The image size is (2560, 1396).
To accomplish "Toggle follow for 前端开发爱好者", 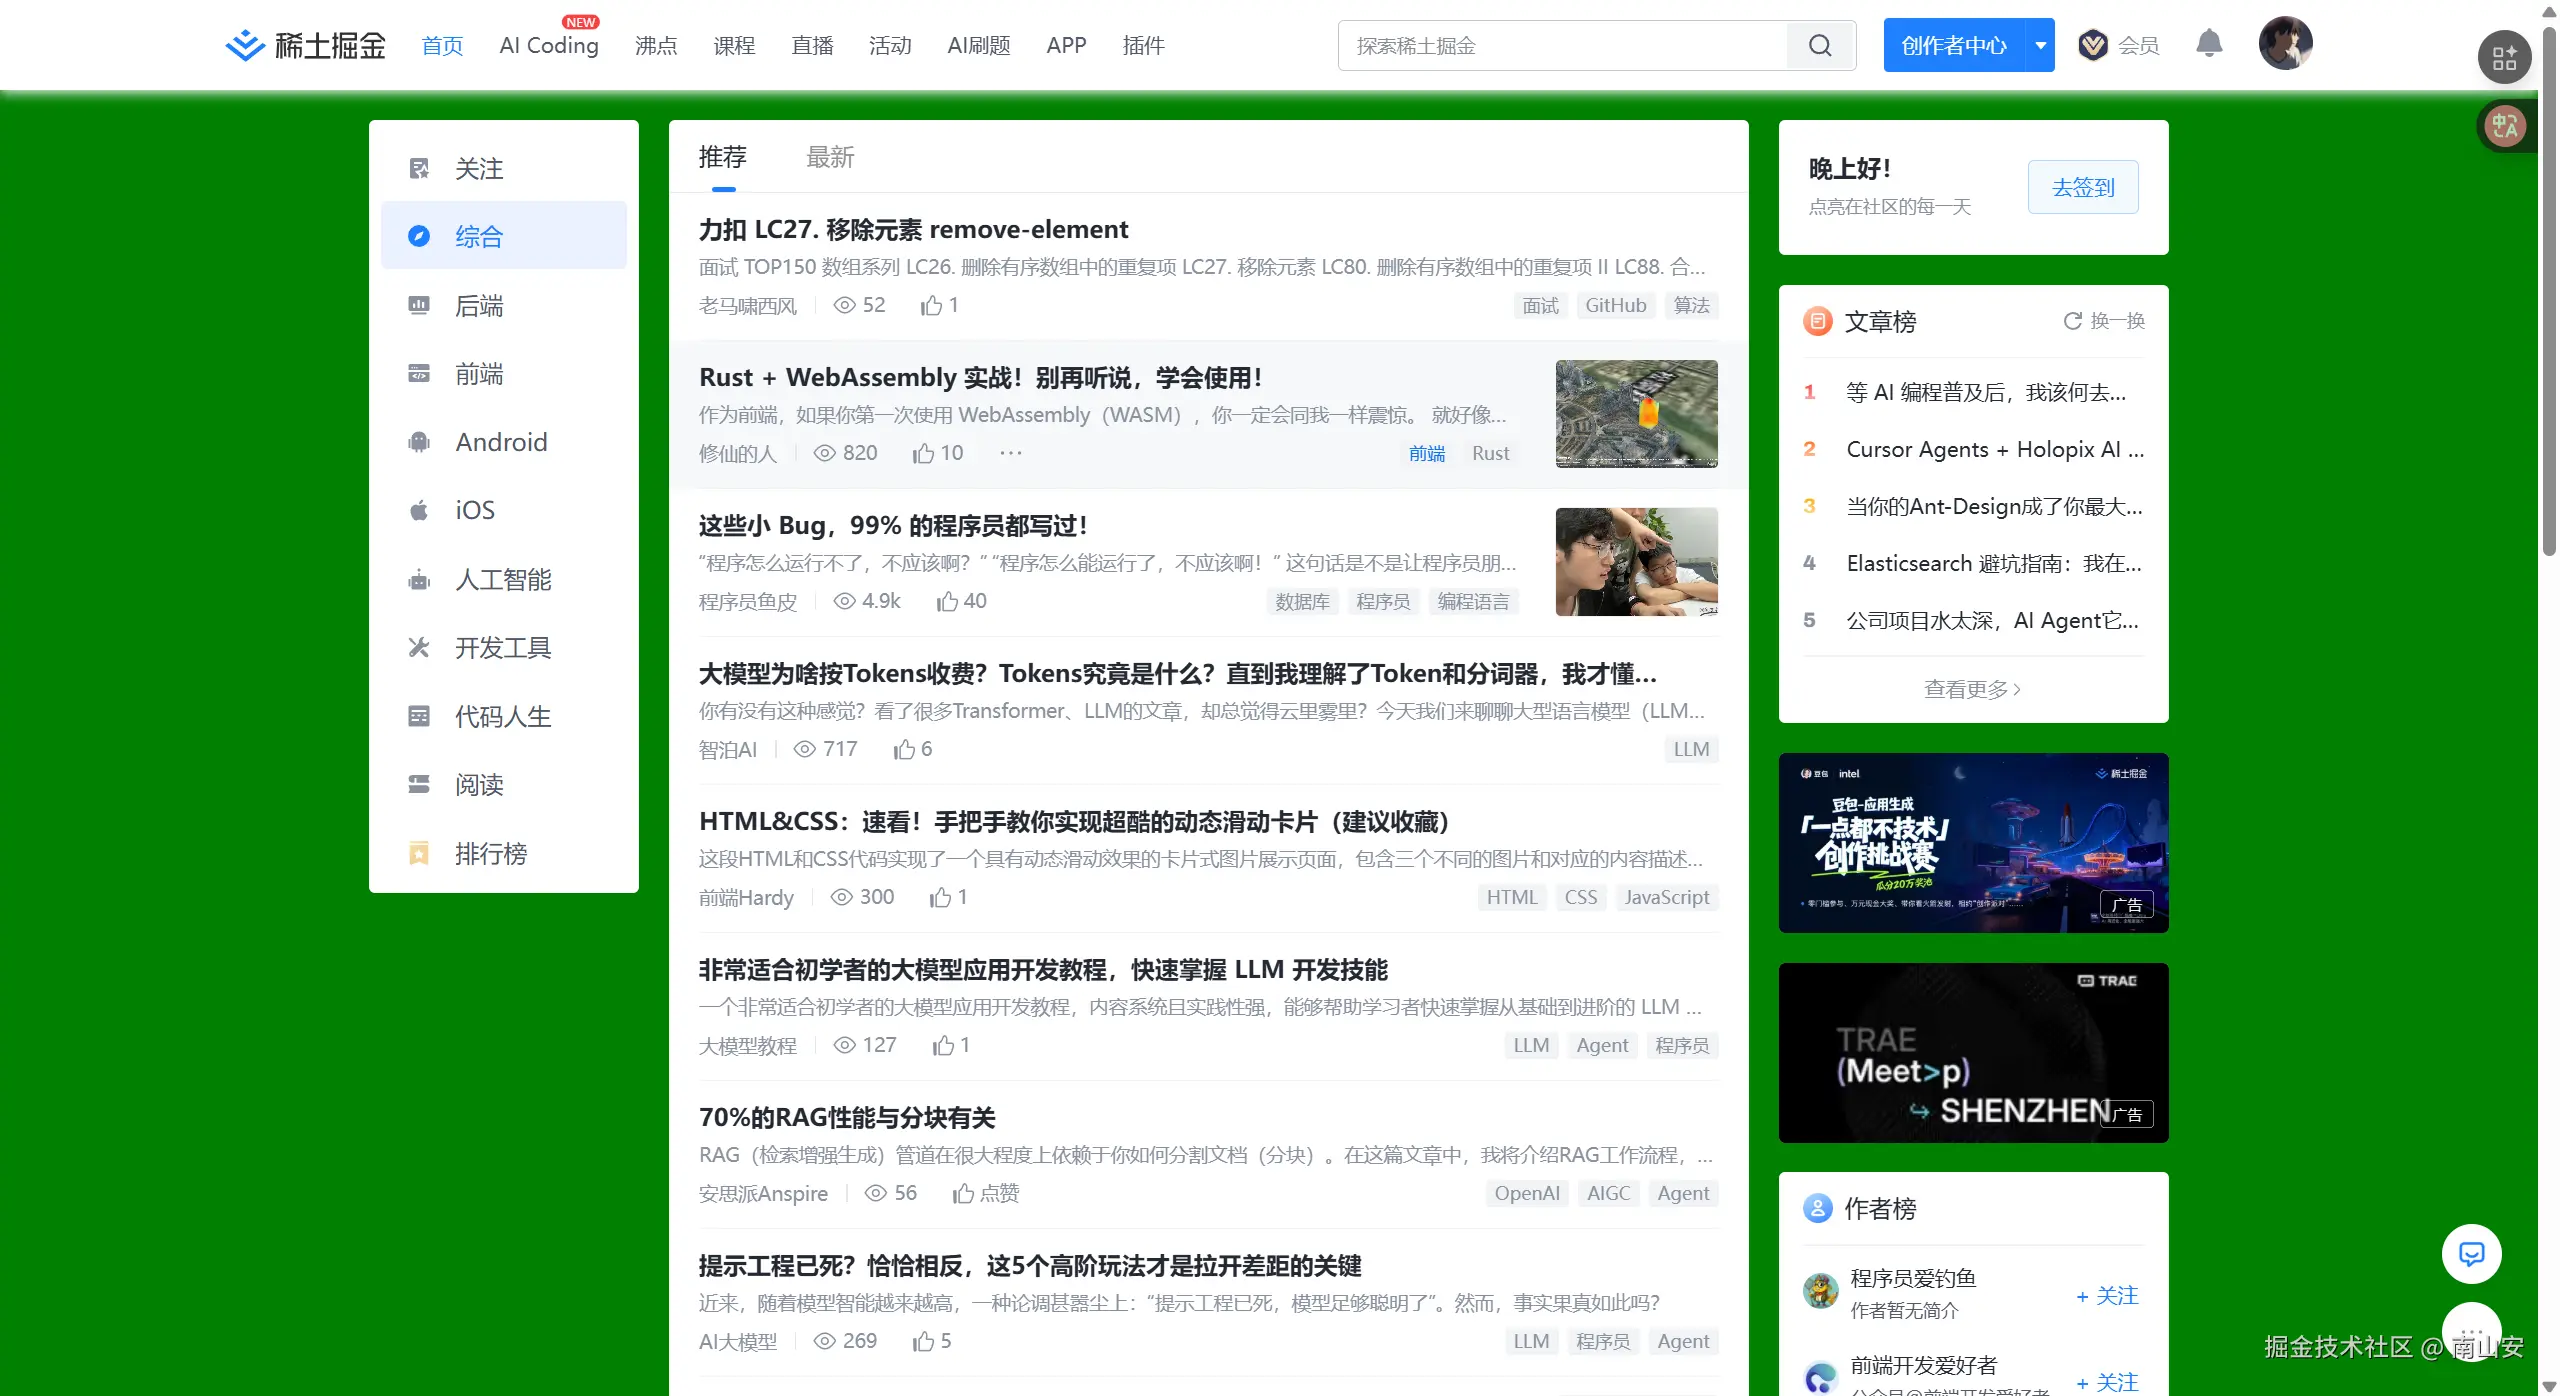I will point(2107,1382).
